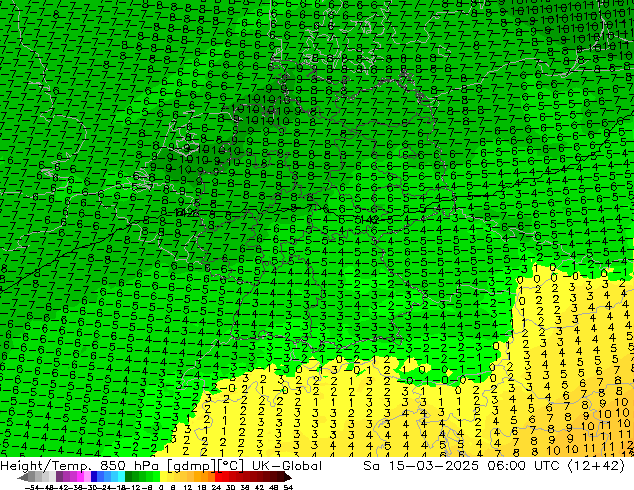The image size is (634, 490).
Task: Pick the yellow segment of the legend
Action: point(163,477)
